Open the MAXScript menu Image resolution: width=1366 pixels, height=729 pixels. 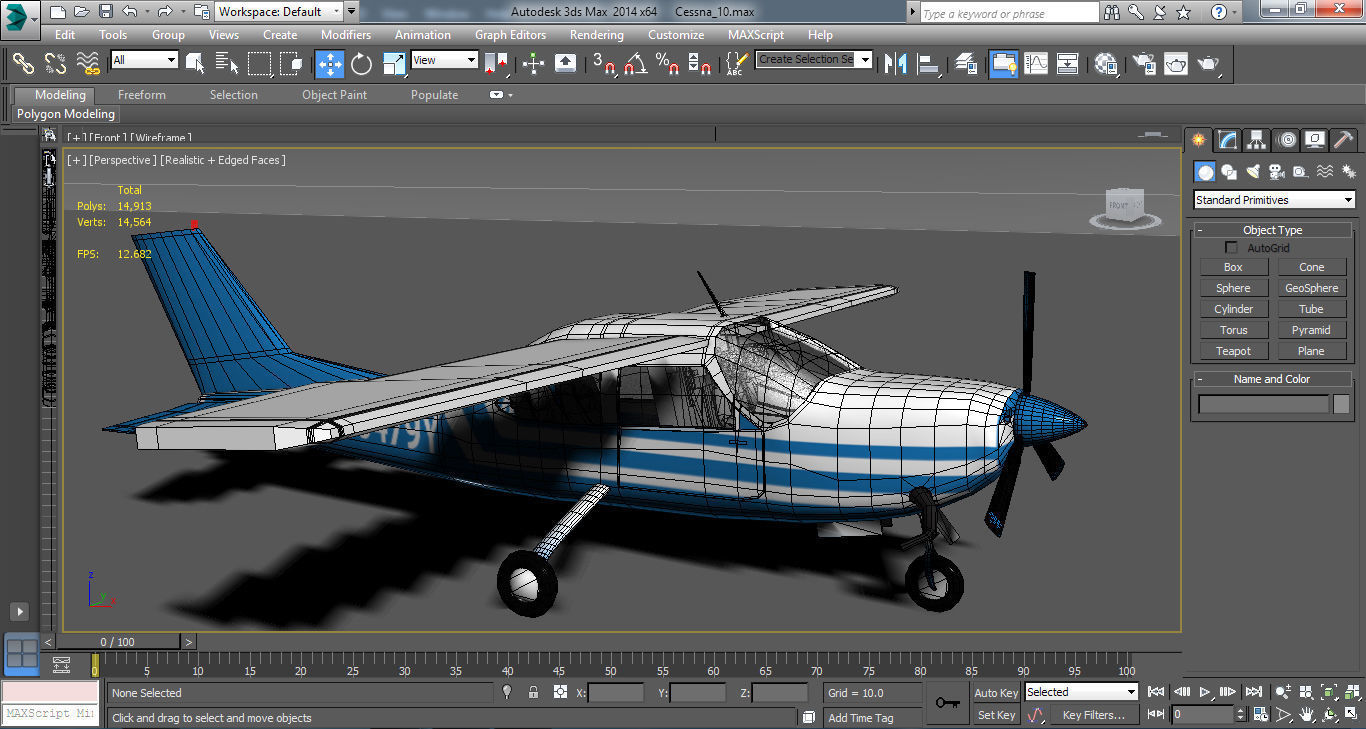click(756, 34)
